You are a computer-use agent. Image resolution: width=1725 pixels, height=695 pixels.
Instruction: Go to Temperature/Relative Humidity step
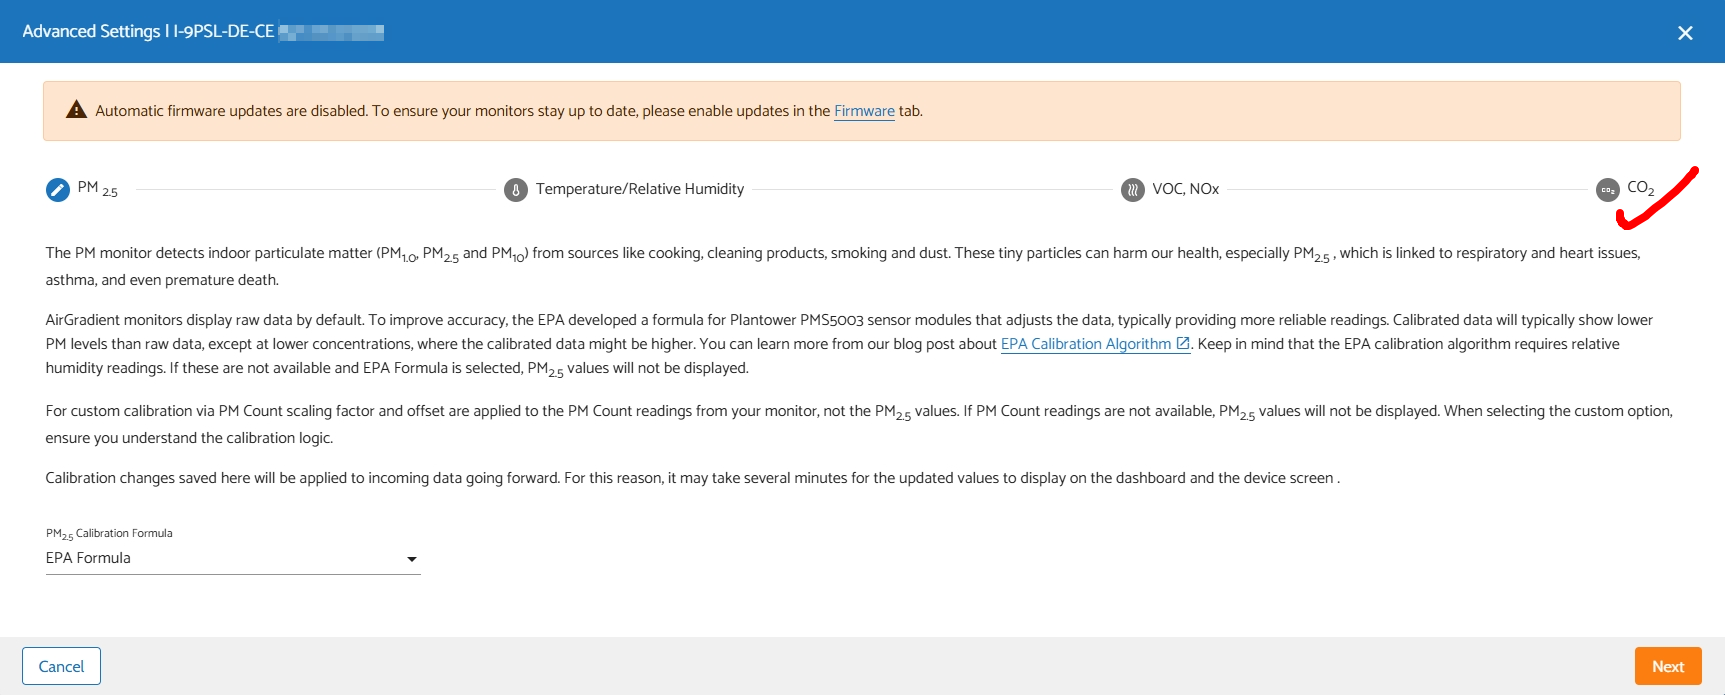point(640,189)
